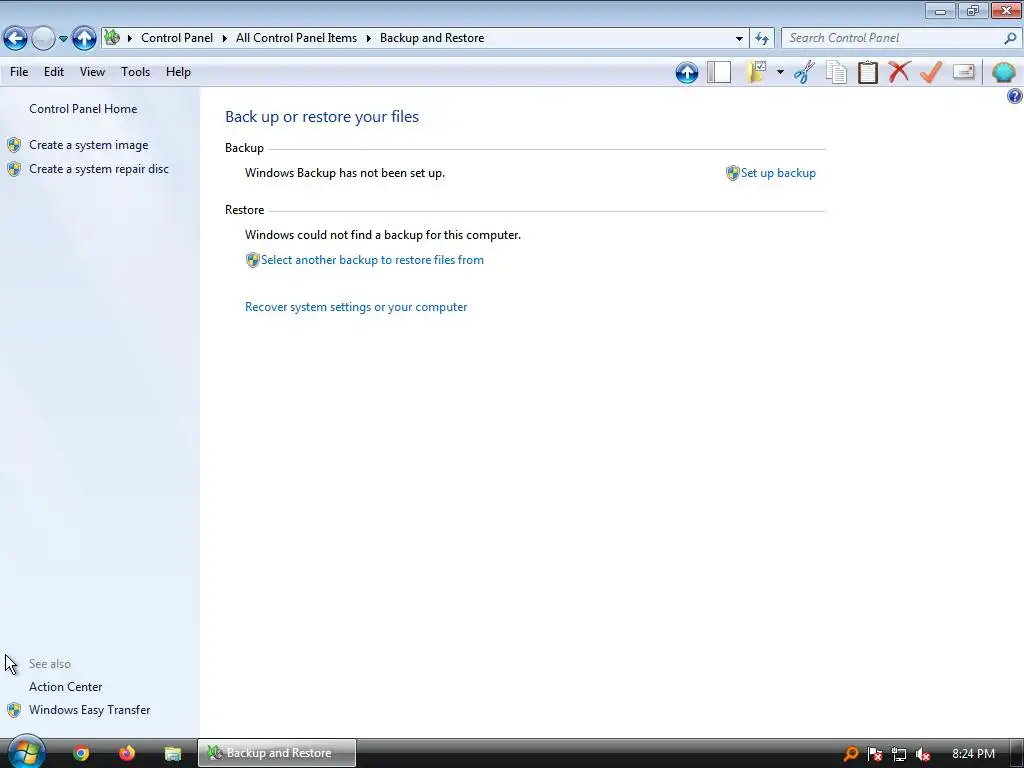This screenshot has width=1024, height=768.
Task: Select the Control Panel breadcrumb
Action: pos(177,38)
